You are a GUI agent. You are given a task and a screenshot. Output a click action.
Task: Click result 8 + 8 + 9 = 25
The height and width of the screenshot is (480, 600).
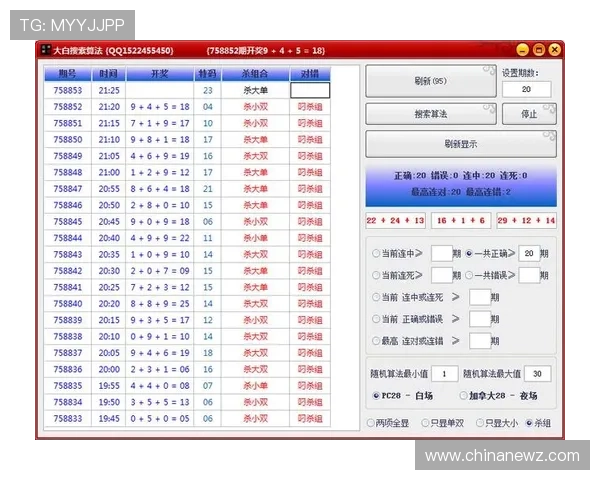click(160, 304)
